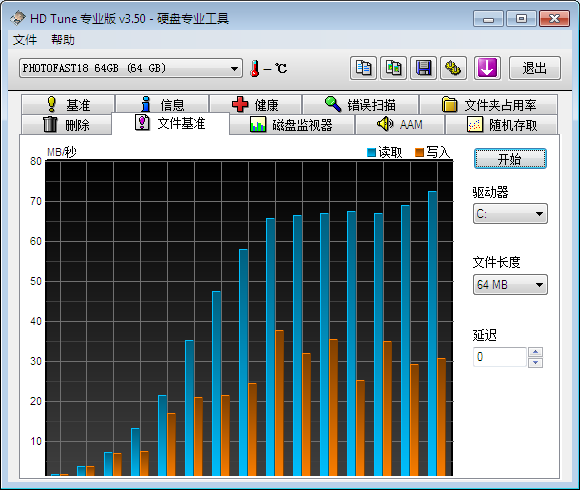This screenshot has width=580, height=490.
Task: Open options via the wrench gear icon
Action: pos(453,68)
